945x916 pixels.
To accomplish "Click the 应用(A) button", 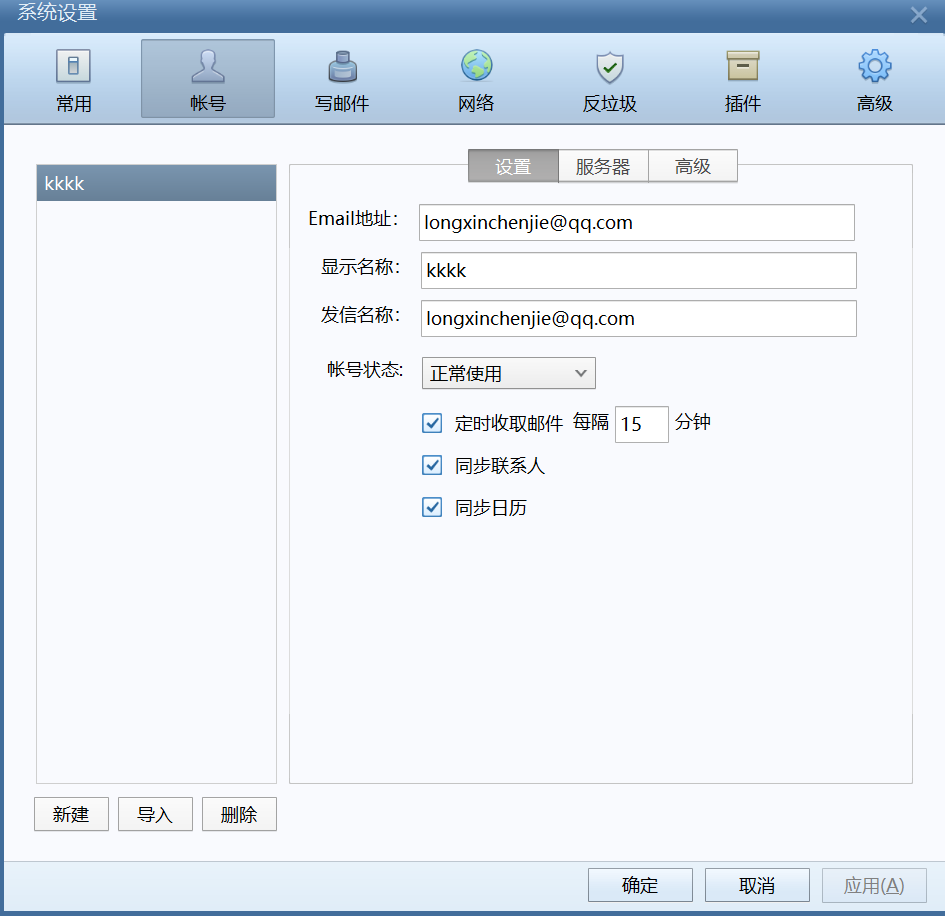I will [x=874, y=885].
